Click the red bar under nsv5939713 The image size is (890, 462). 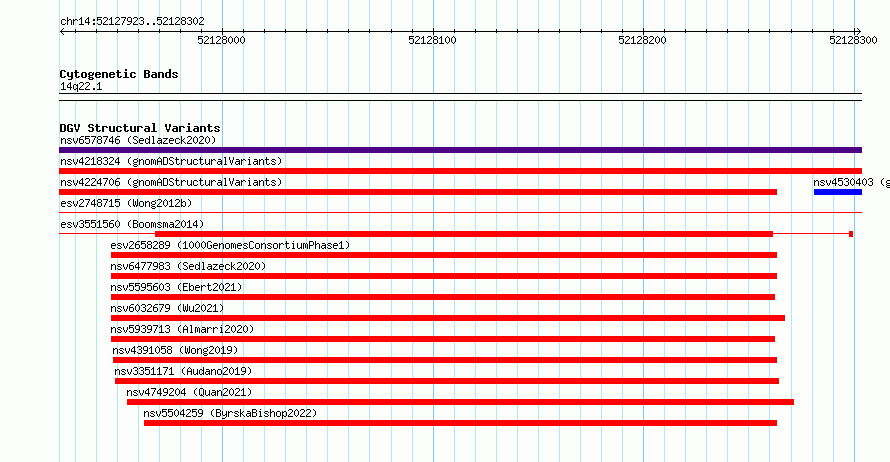[x=443, y=339]
